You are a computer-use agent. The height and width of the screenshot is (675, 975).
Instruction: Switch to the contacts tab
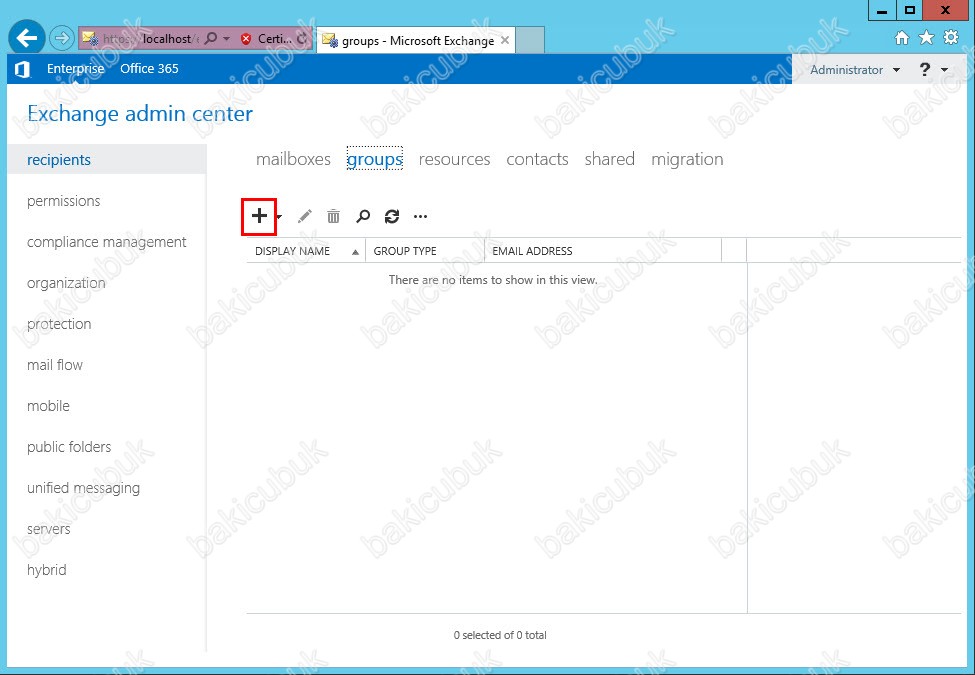[537, 159]
